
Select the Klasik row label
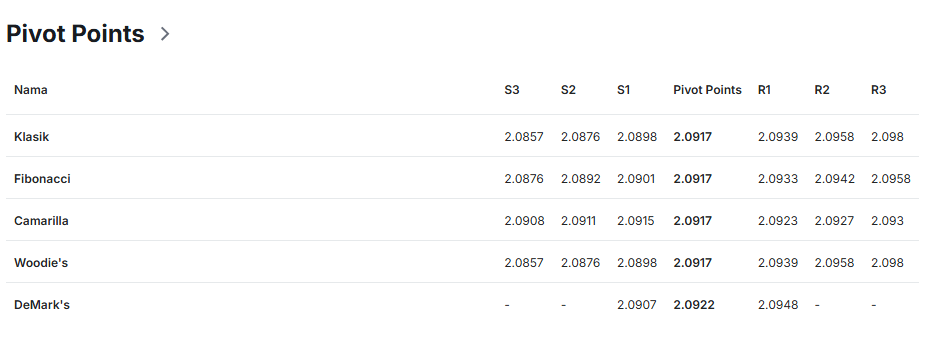(31, 137)
